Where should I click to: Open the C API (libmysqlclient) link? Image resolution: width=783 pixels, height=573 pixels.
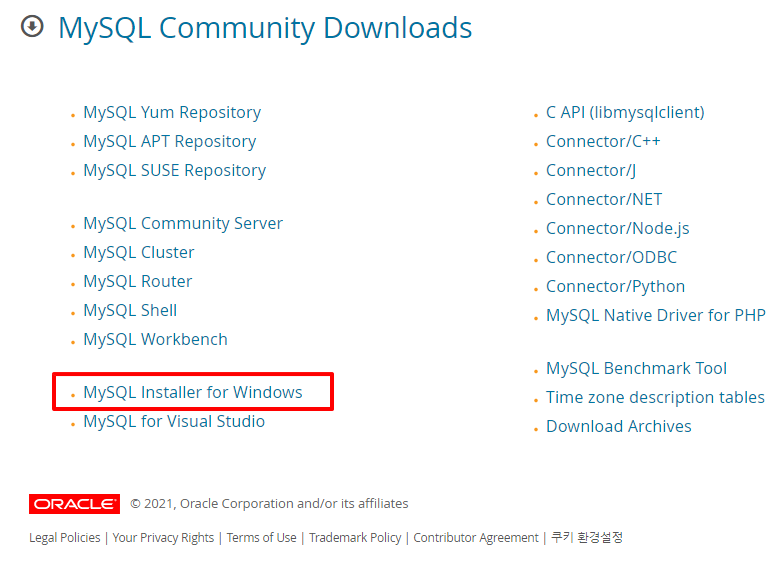pos(625,112)
